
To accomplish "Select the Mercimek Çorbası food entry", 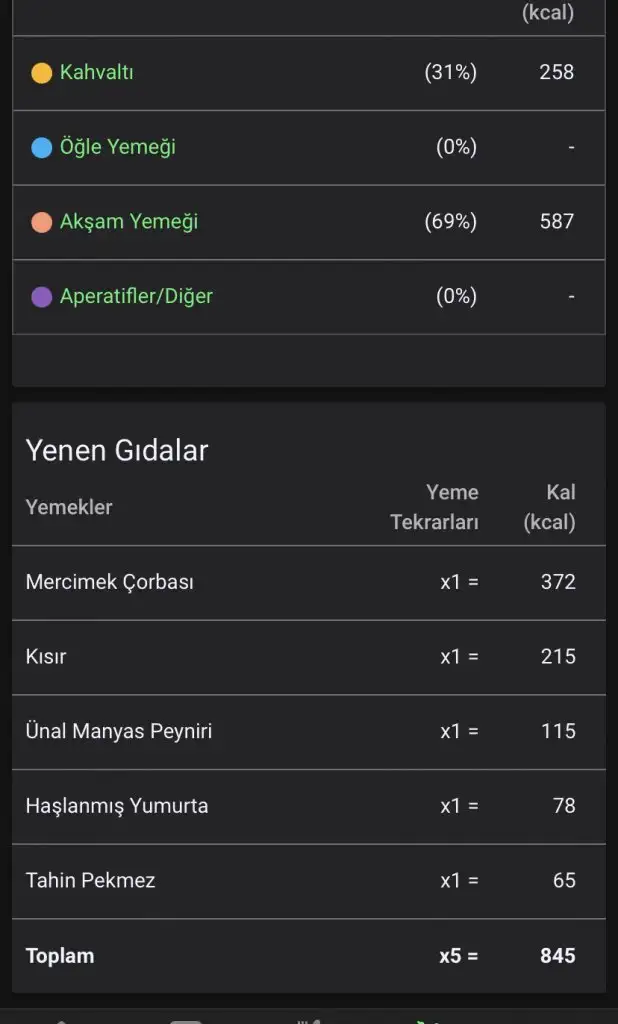I will pyautogui.click(x=109, y=582).
